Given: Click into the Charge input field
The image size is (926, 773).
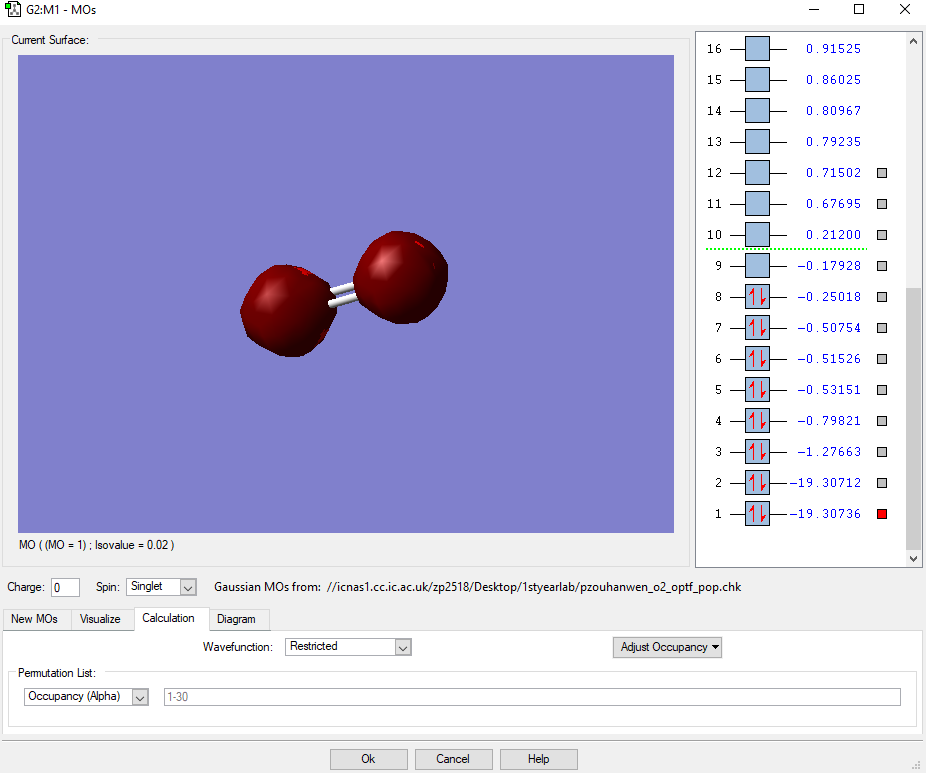Looking at the screenshot, I should tap(65, 587).
